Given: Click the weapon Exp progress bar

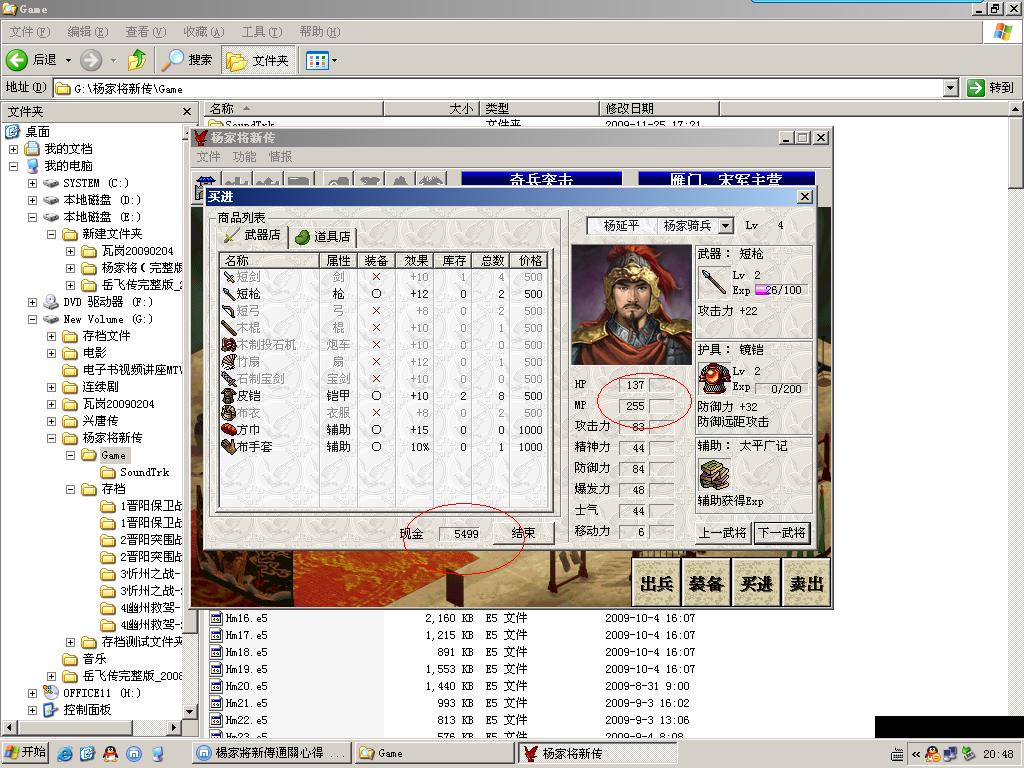Looking at the screenshot, I should (777, 290).
